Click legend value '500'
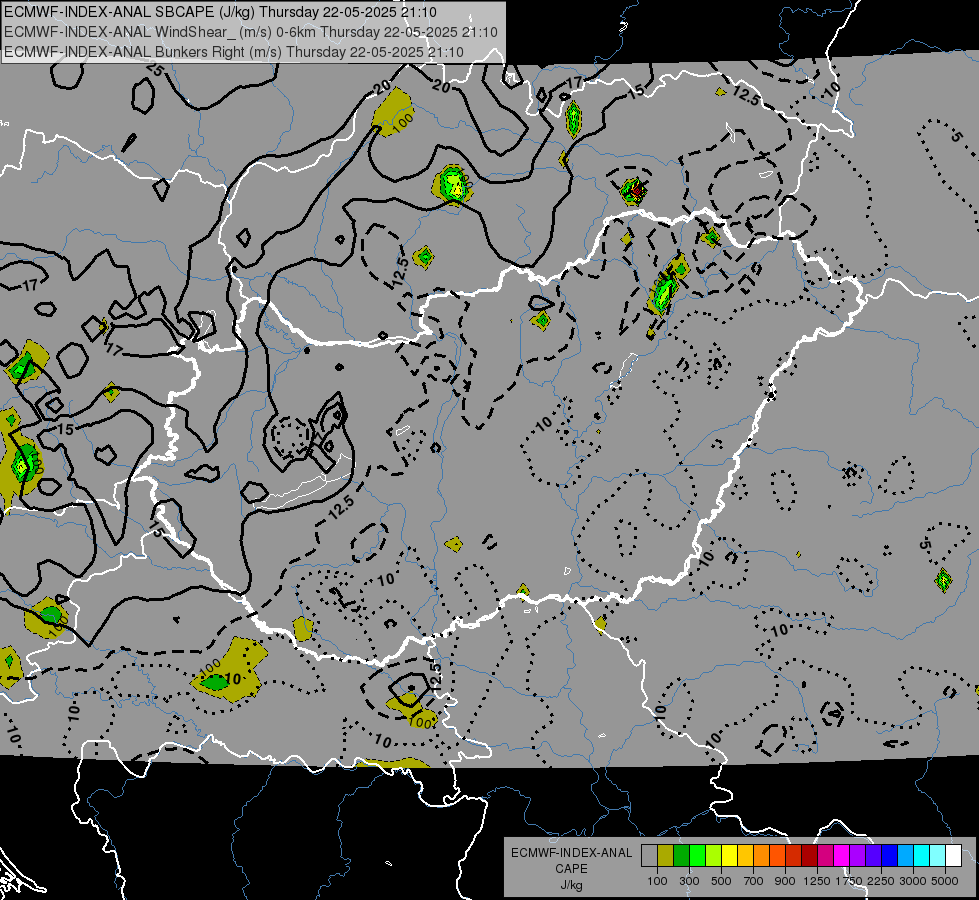The image size is (979, 900). (x=721, y=881)
